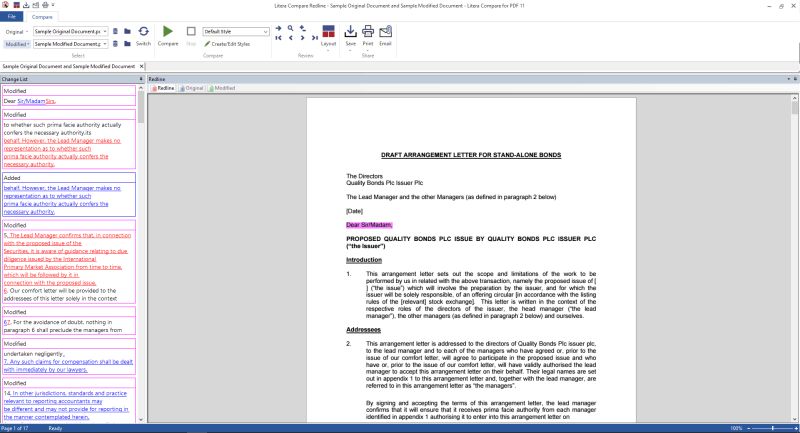Select change '67. For the avoidance of doubt'
Screen dimensions: 800x433
point(69,321)
